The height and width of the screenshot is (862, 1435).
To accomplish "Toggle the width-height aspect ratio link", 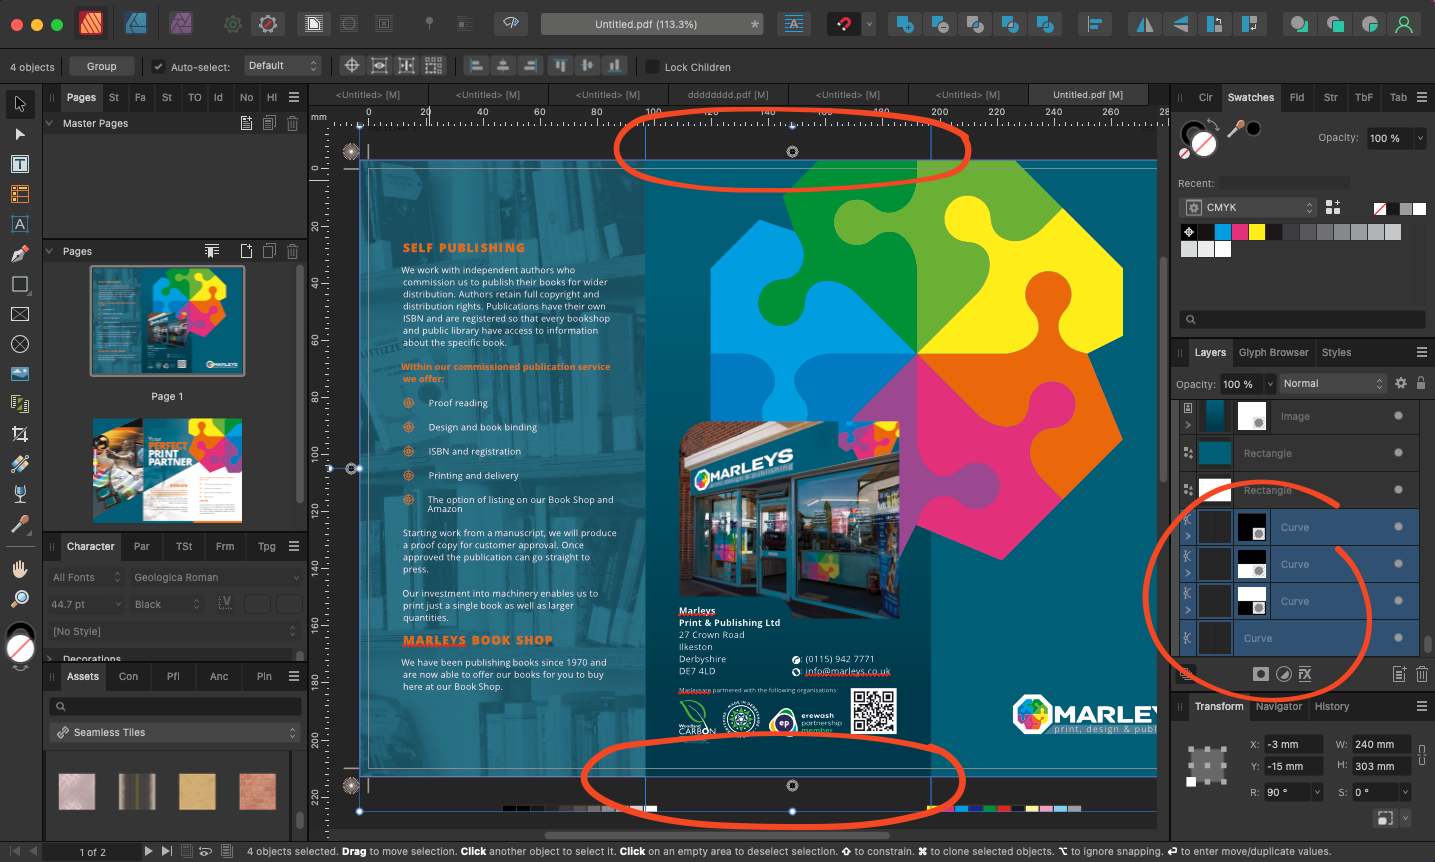I will (x=1423, y=754).
